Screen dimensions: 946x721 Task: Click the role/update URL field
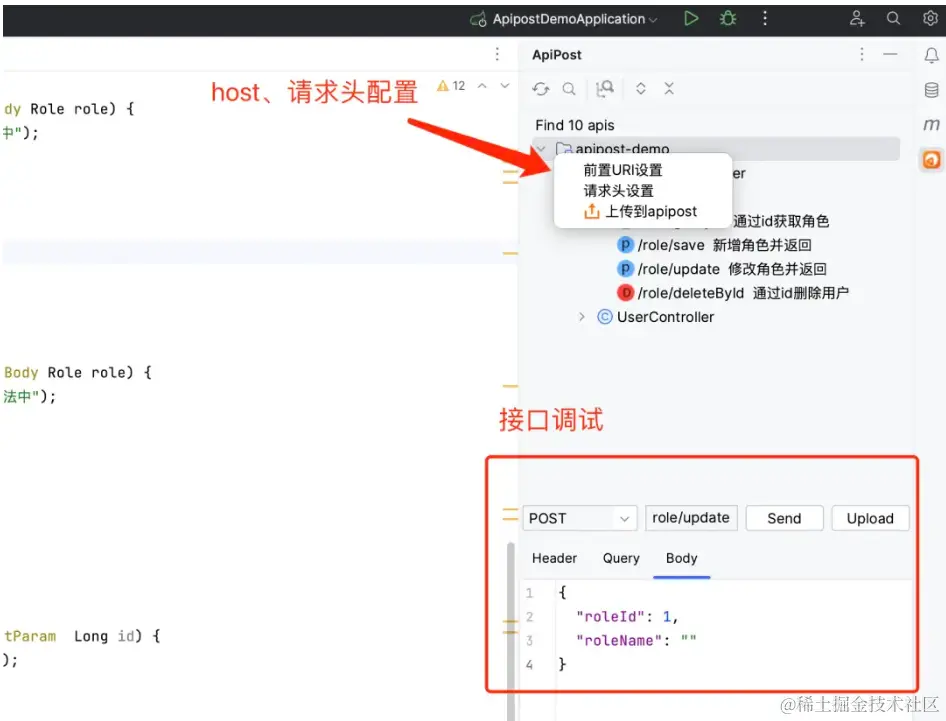[x=691, y=518]
